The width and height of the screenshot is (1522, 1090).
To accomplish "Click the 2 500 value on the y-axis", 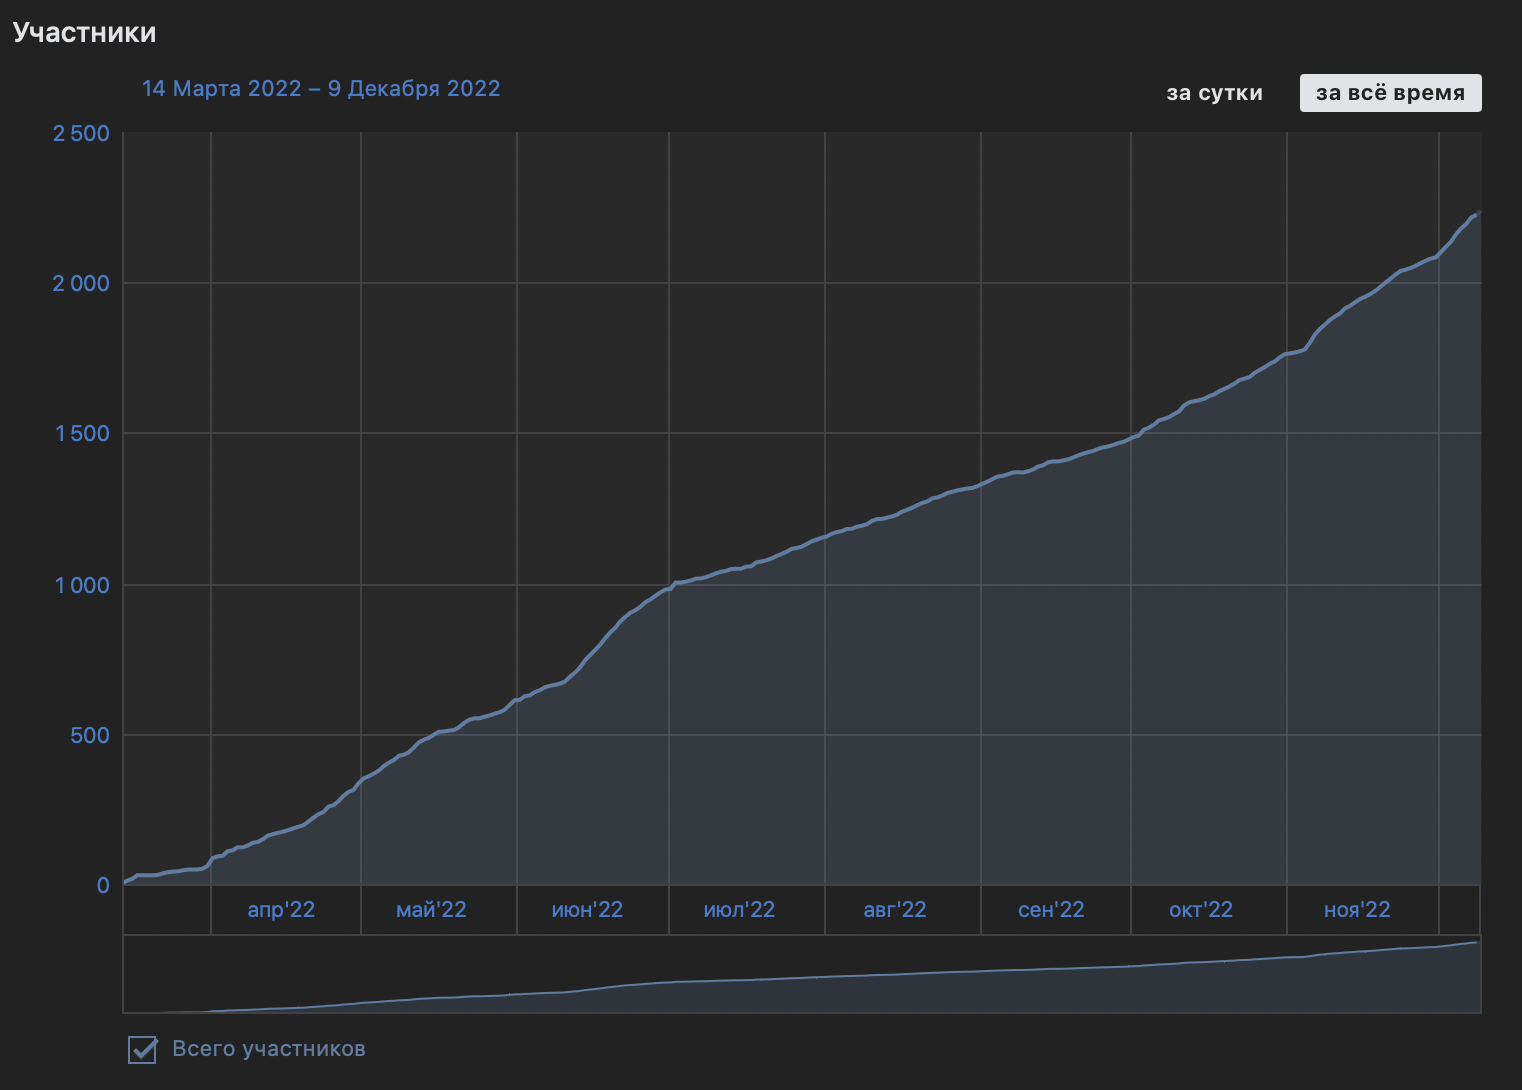I will pyautogui.click(x=81, y=132).
